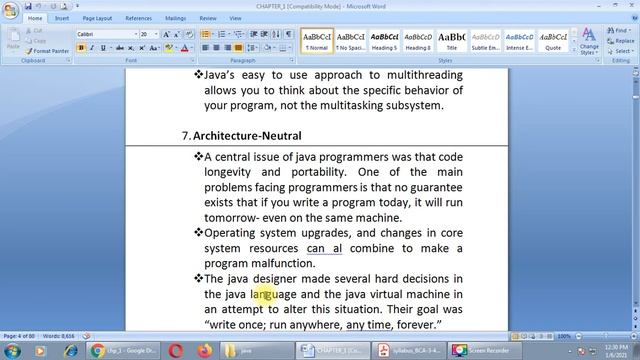
Task: Toggle Show/Hide paragraph marks
Action: 289,34
